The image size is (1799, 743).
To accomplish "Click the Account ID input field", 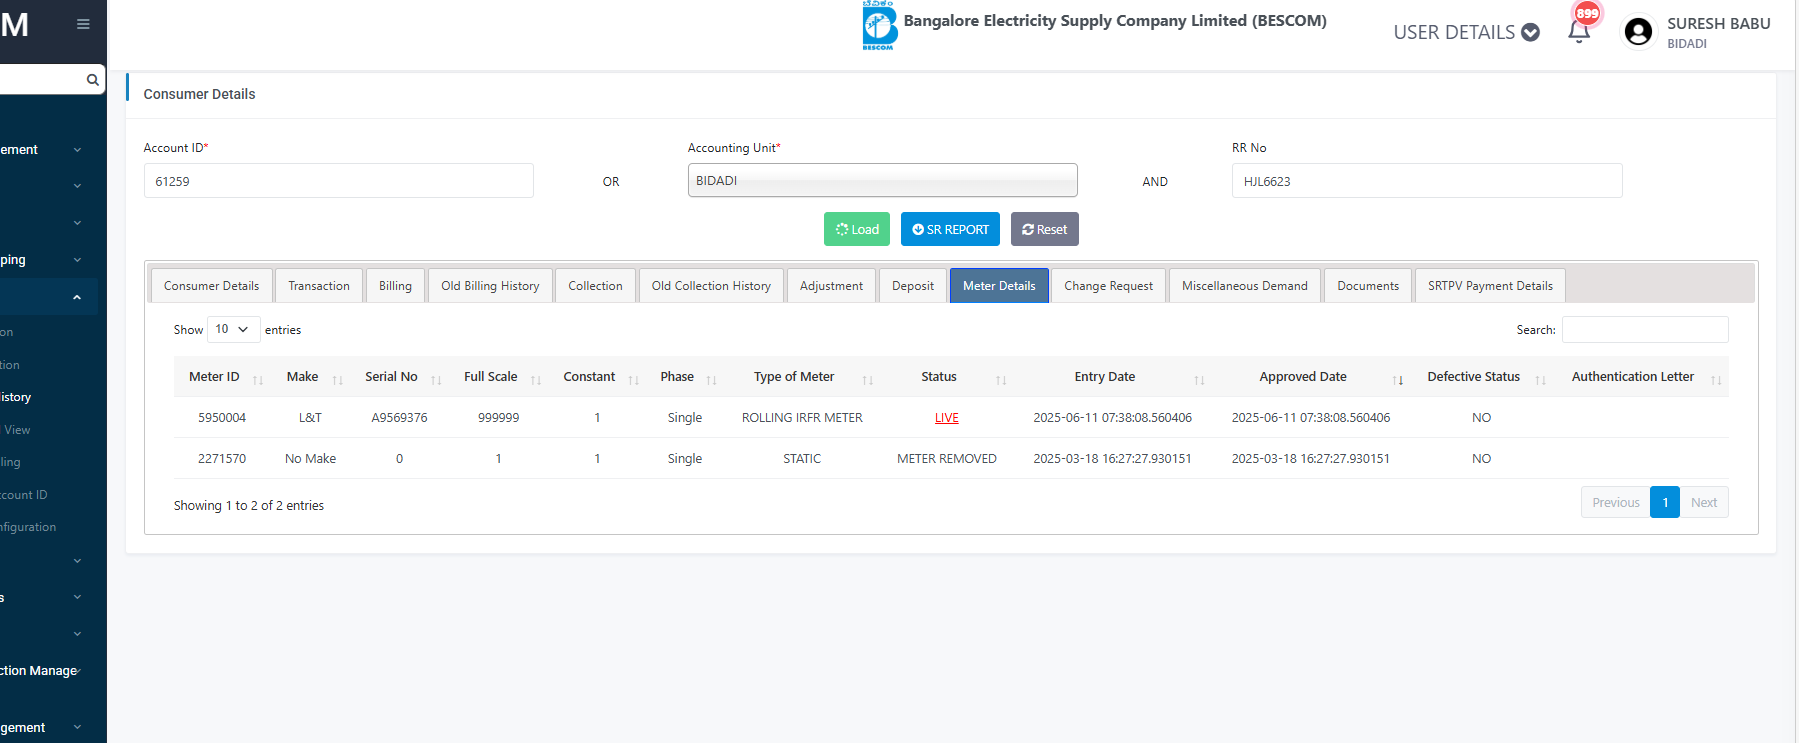I will point(338,181).
